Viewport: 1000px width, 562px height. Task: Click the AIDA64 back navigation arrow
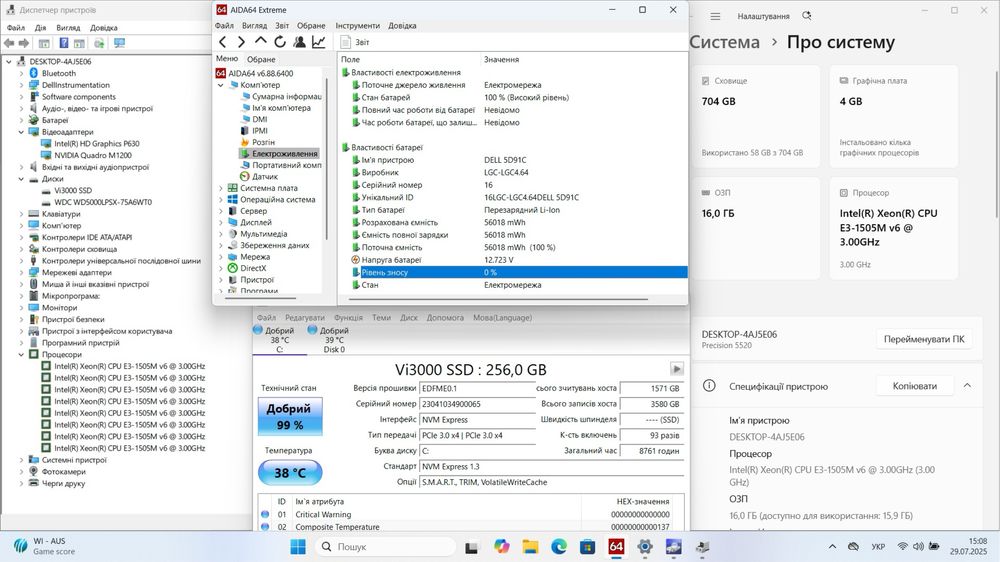[x=223, y=42]
